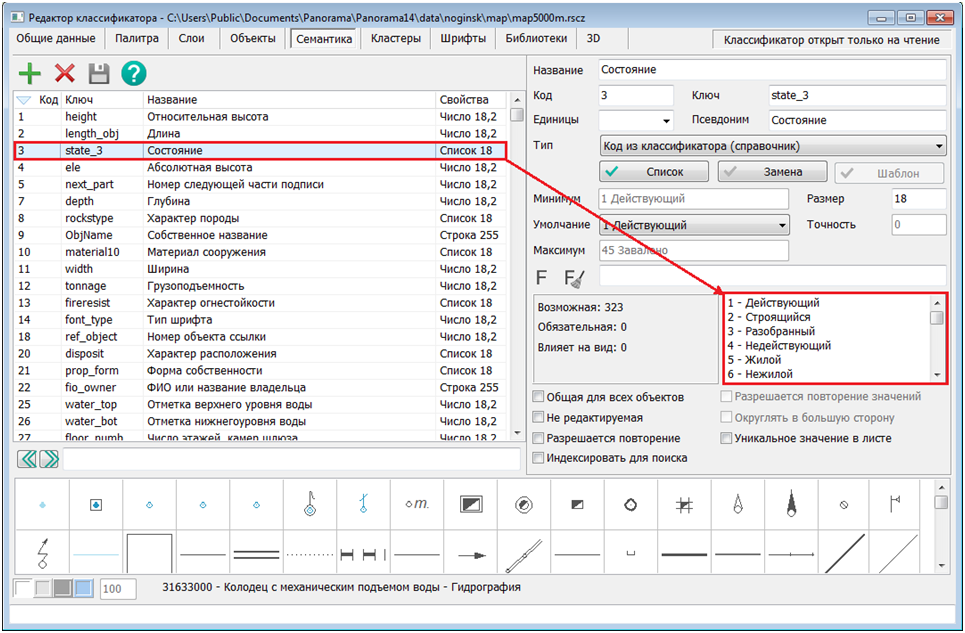
Task: Click the font F icon
Action: coord(542,277)
